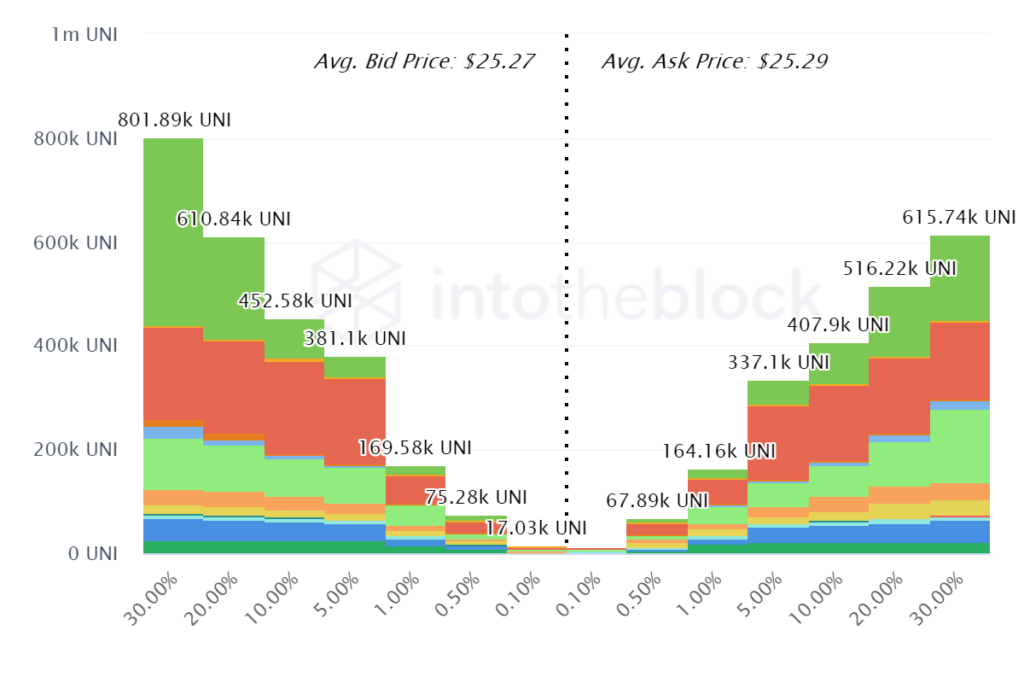
Task: Click the intotheblock watermark logo
Action: click(357, 287)
